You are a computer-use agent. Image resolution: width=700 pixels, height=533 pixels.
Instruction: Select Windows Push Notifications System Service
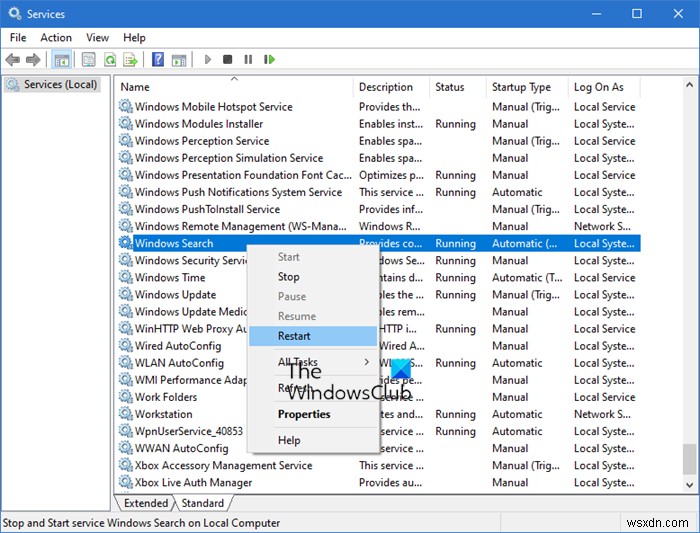click(379, 192)
